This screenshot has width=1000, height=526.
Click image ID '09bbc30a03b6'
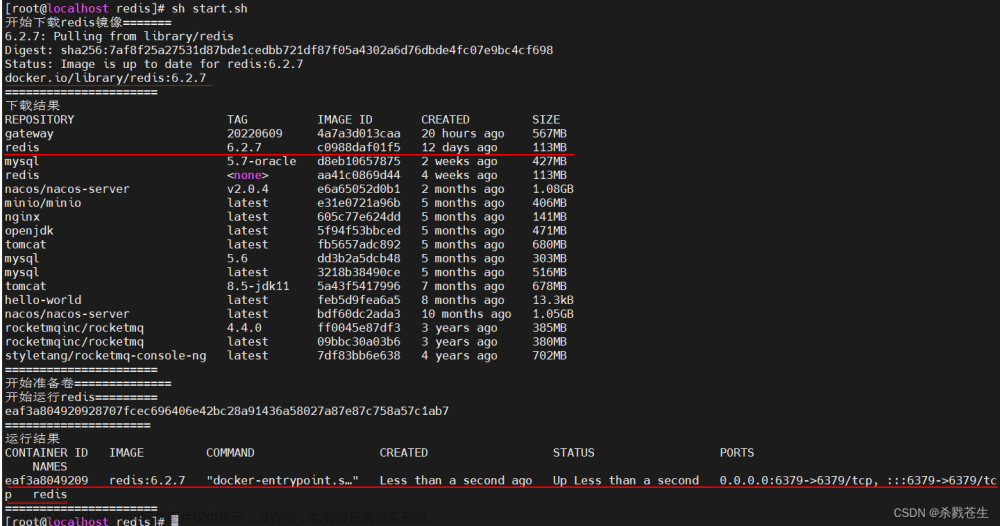(358, 342)
